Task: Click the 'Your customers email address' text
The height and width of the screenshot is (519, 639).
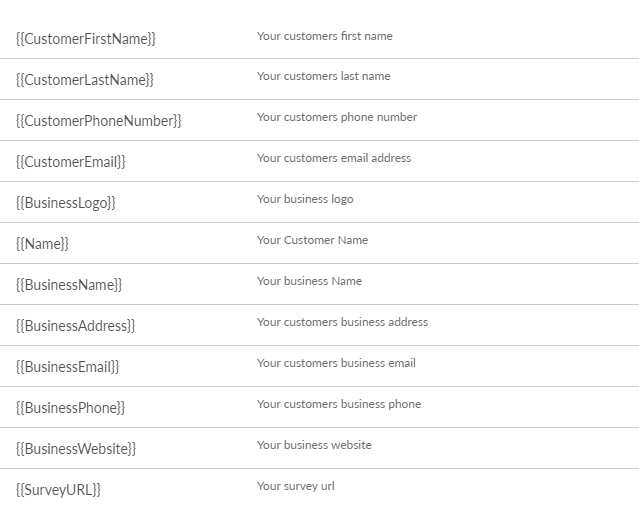Action: (x=334, y=158)
